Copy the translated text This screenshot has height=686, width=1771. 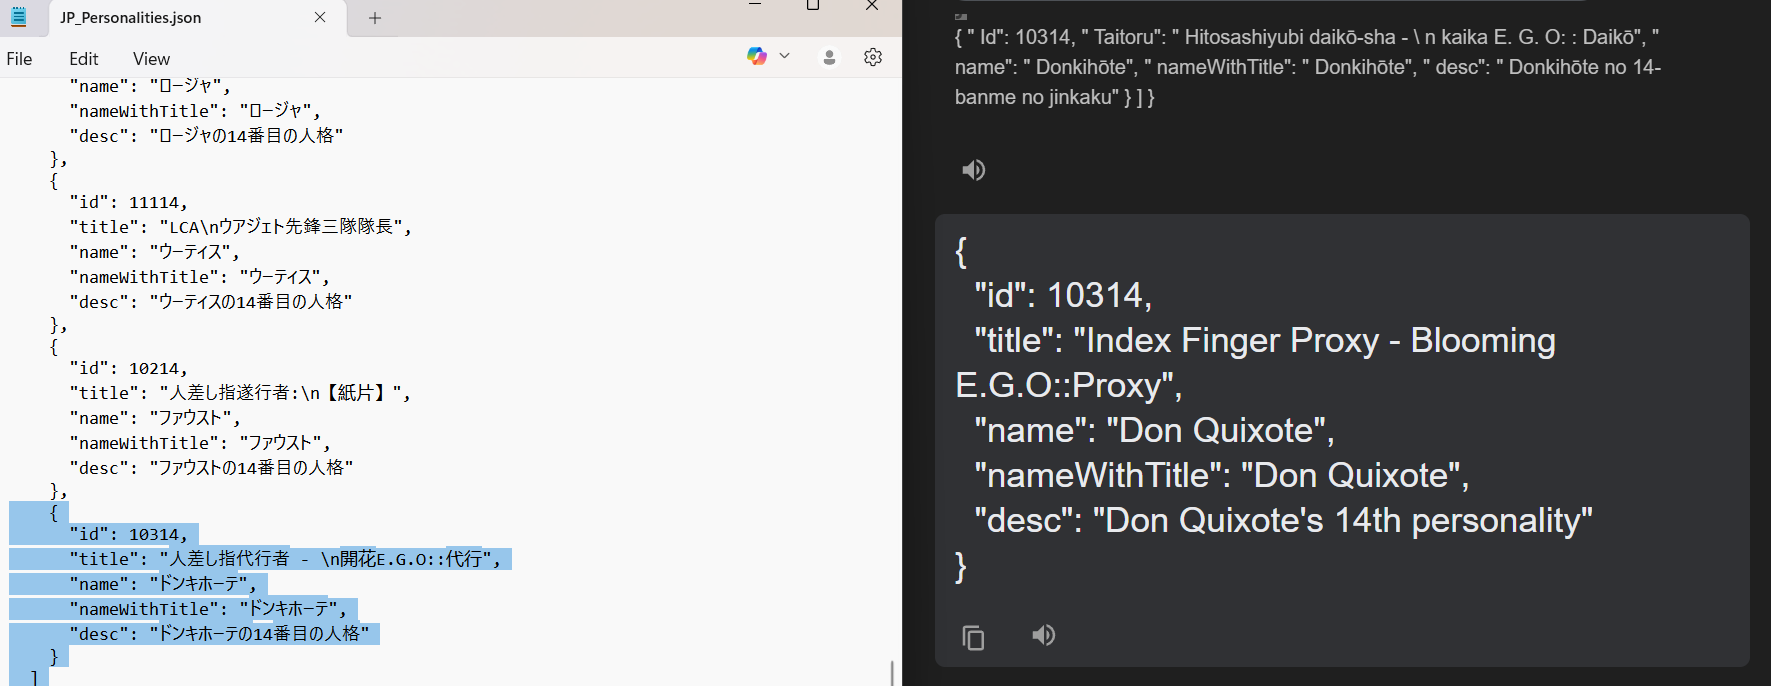point(973,637)
